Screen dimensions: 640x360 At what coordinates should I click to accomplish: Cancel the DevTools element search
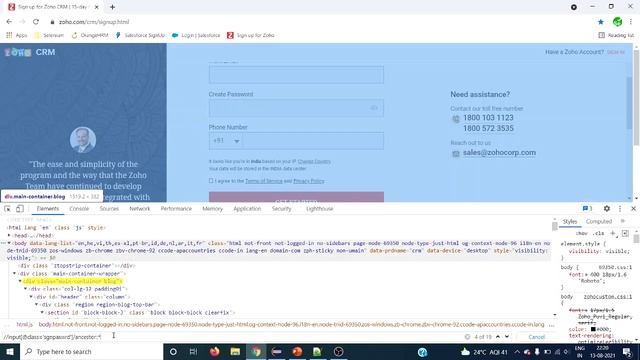pos(536,337)
